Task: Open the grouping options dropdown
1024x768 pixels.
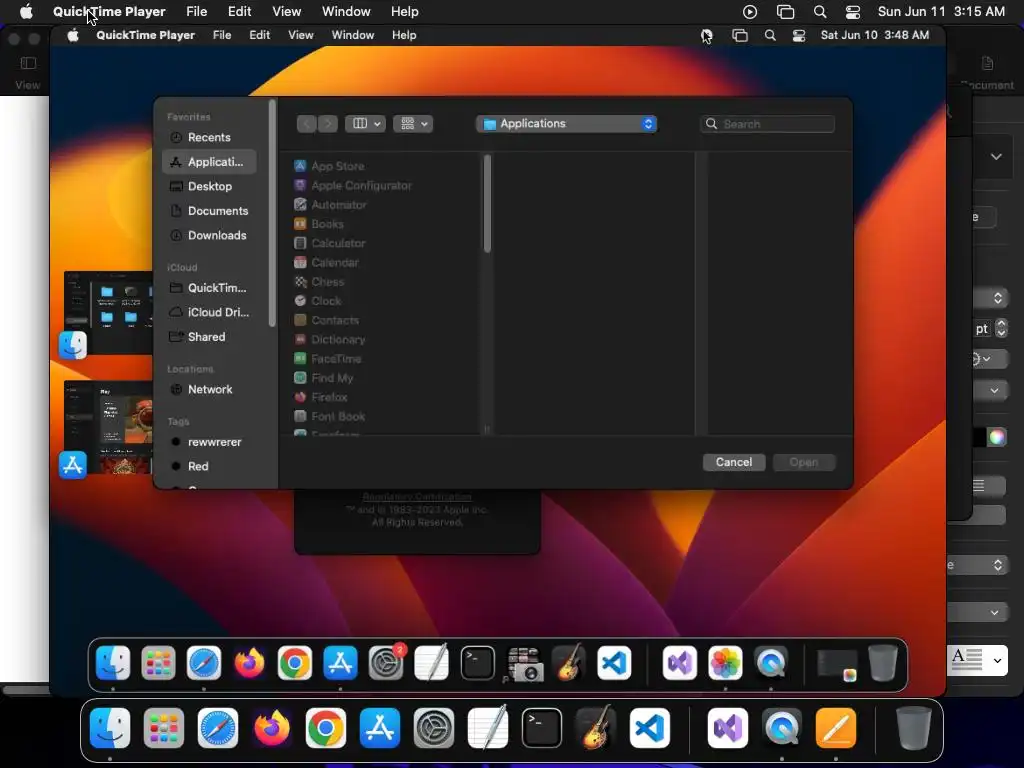Action: tap(413, 123)
